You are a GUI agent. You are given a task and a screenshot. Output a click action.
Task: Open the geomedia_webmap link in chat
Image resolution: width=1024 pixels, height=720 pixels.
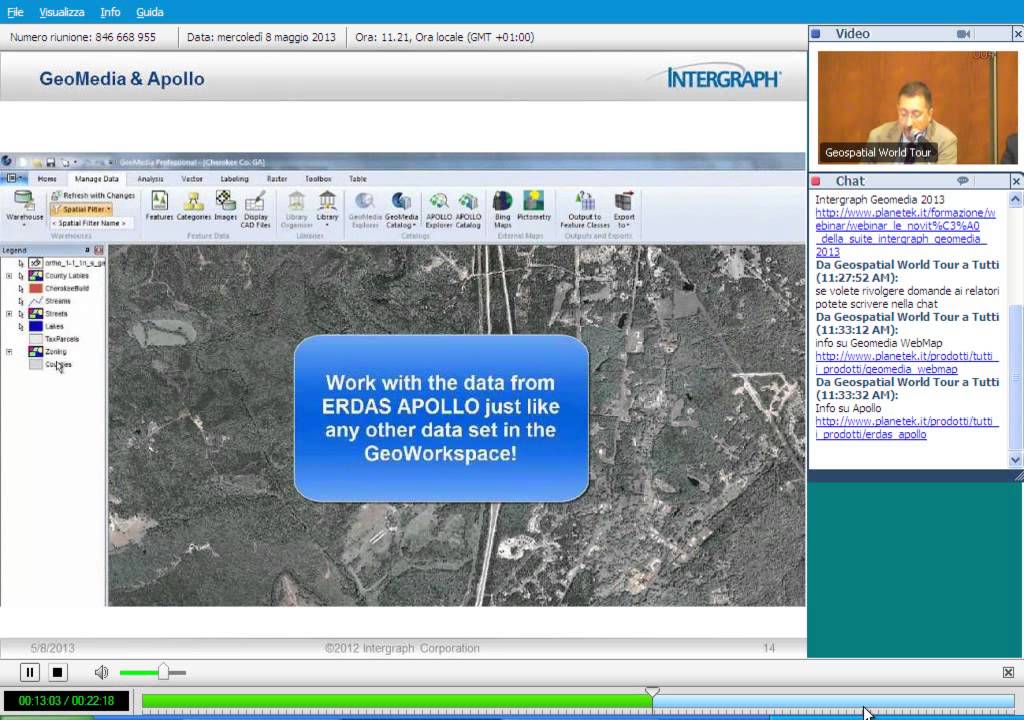[x=906, y=363]
